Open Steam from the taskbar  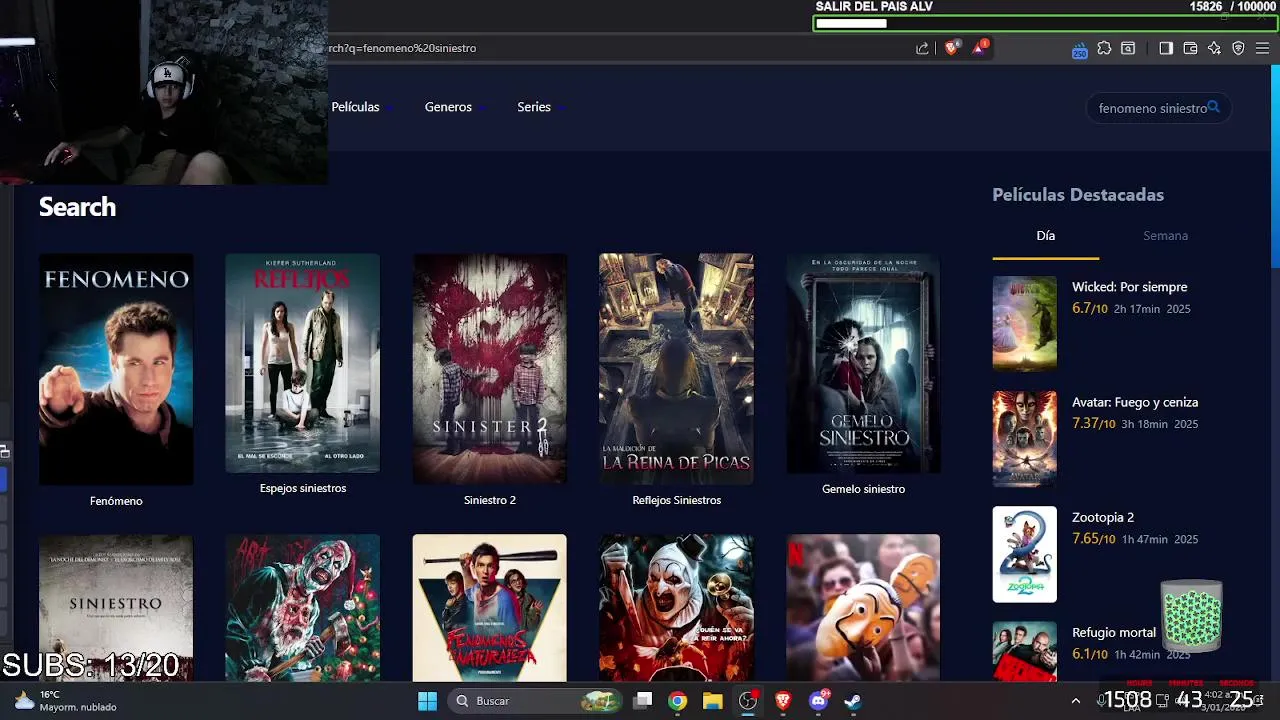[853, 701]
